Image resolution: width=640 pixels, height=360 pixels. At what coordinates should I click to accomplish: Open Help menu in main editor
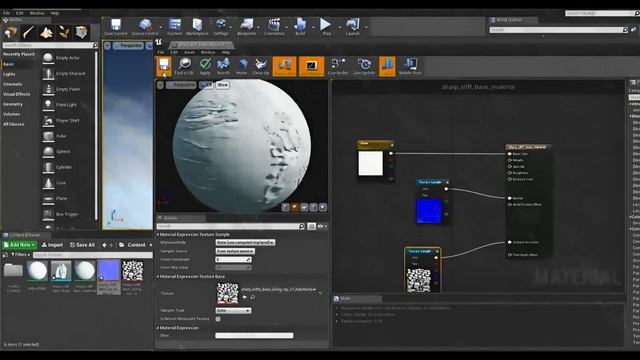pyautogui.click(x=55, y=13)
